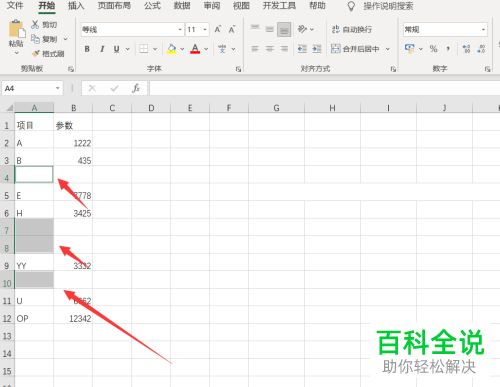Open number group dialog launcher
This screenshot has width=500, height=387.
488,69
